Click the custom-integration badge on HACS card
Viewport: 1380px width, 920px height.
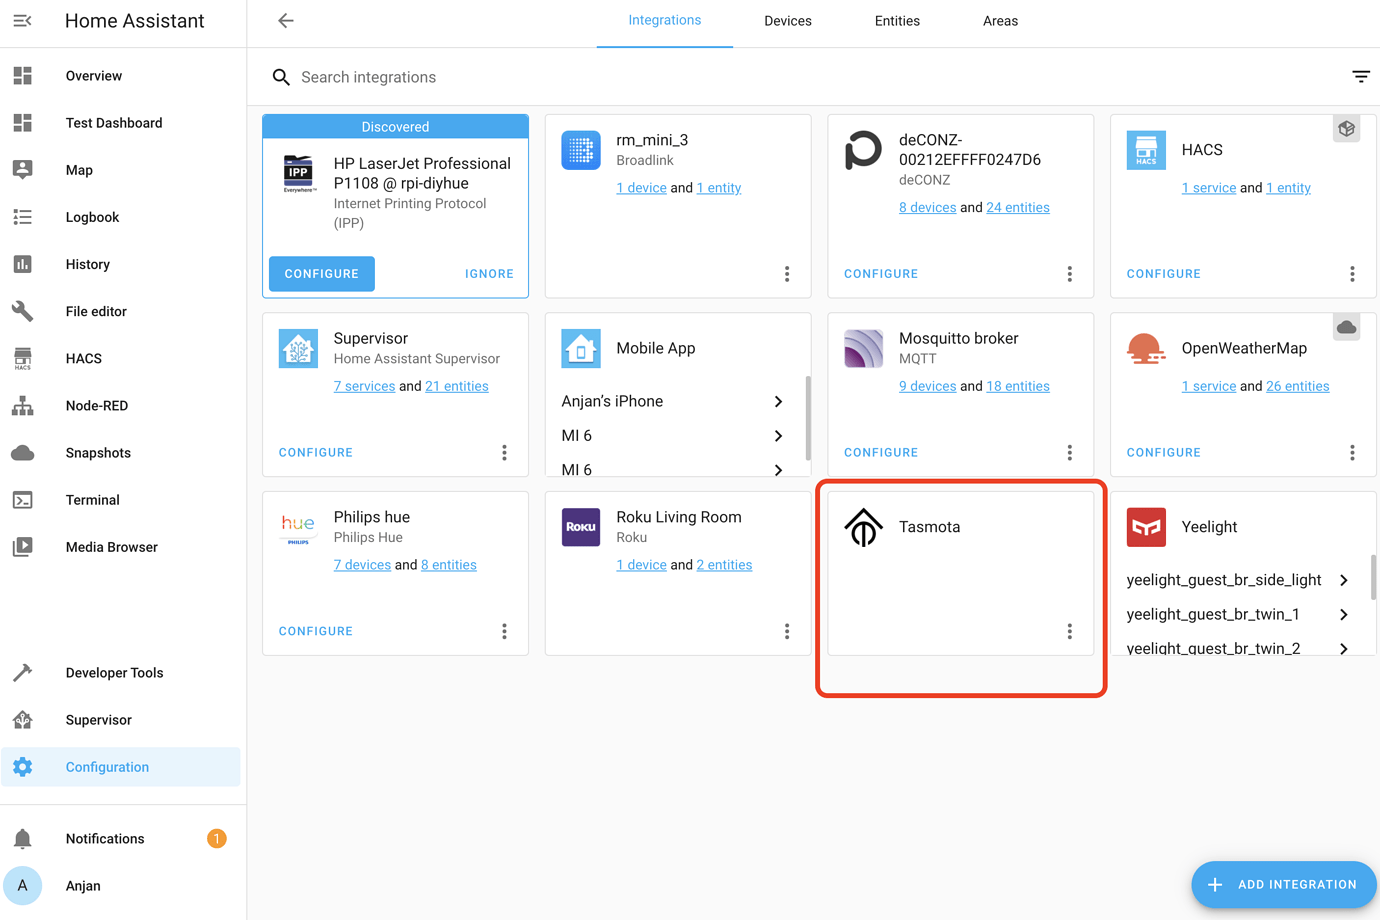click(1347, 129)
